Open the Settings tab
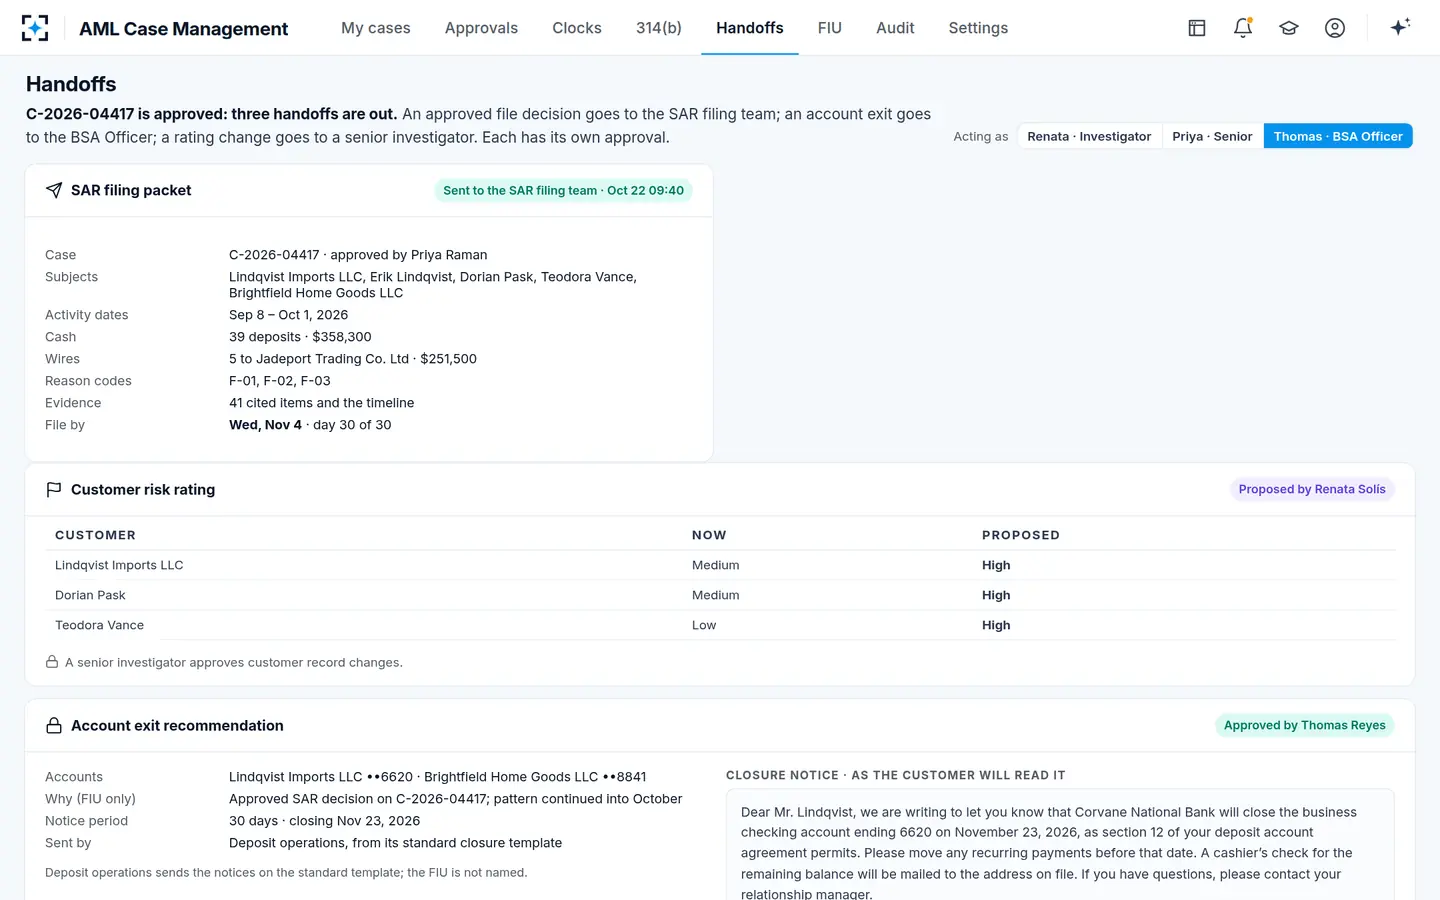The width and height of the screenshot is (1440, 900). pos(978,28)
